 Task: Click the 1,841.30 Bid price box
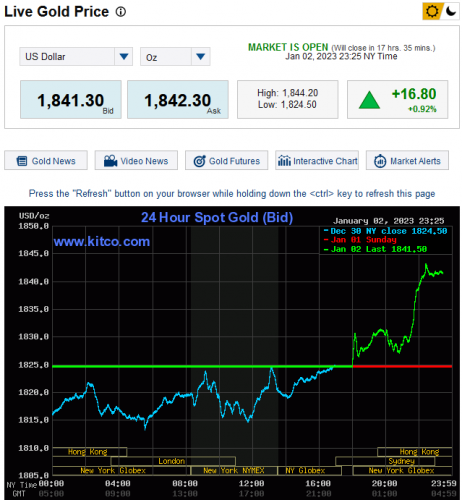(71, 99)
